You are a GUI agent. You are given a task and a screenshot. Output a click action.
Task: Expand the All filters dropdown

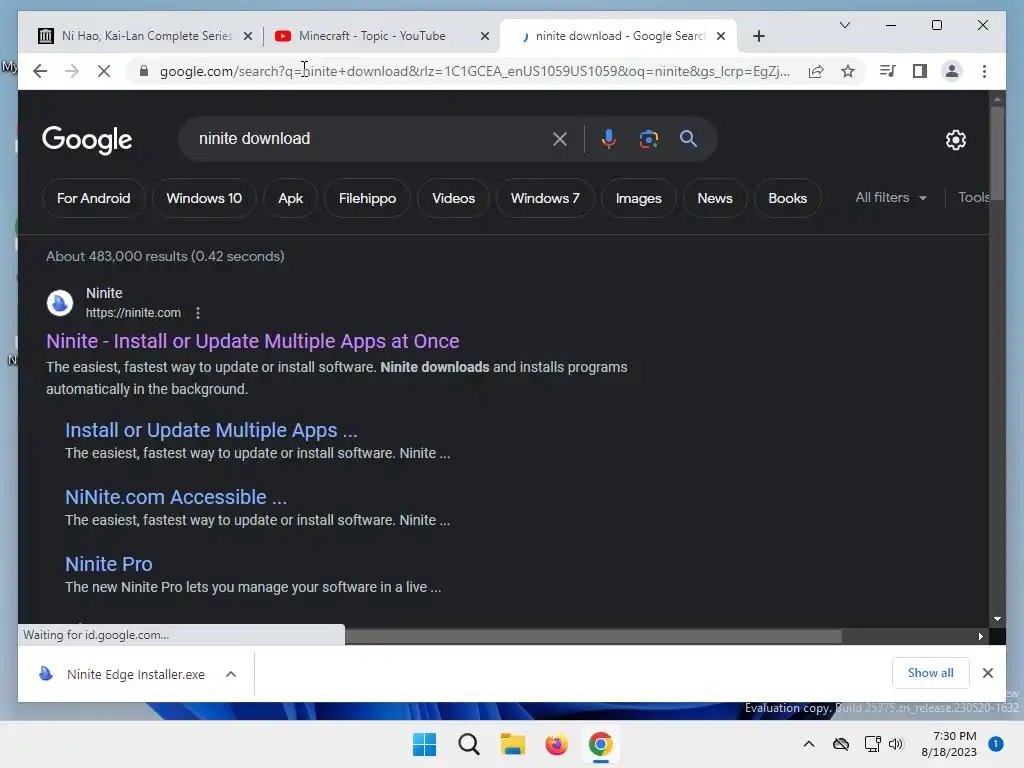coord(891,198)
